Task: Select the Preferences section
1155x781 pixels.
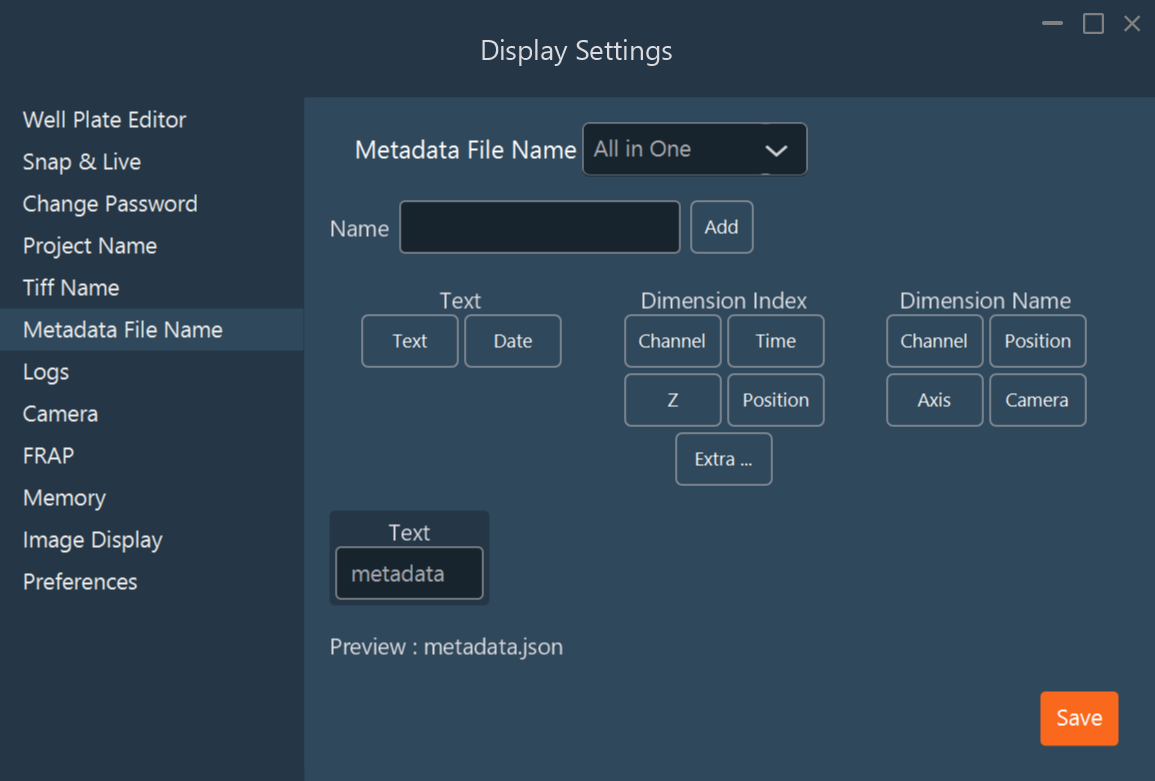Action: (79, 581)
